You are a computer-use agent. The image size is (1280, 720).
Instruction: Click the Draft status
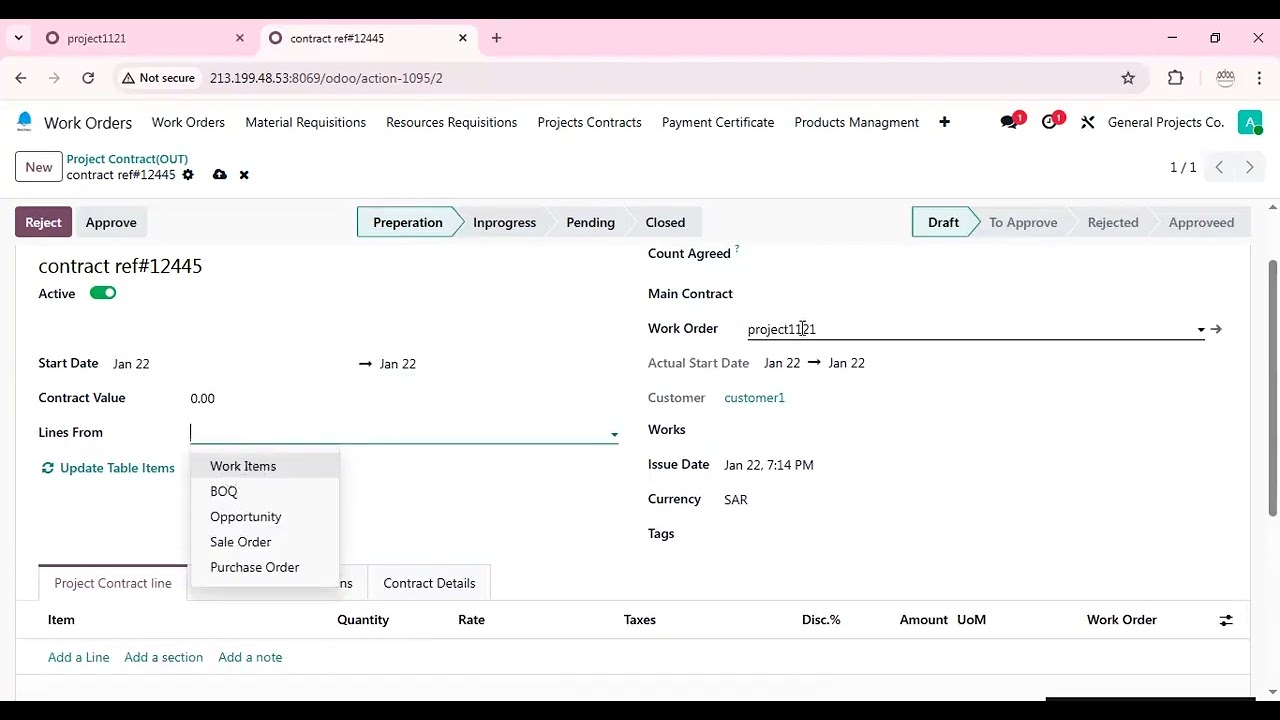point(943,222)
